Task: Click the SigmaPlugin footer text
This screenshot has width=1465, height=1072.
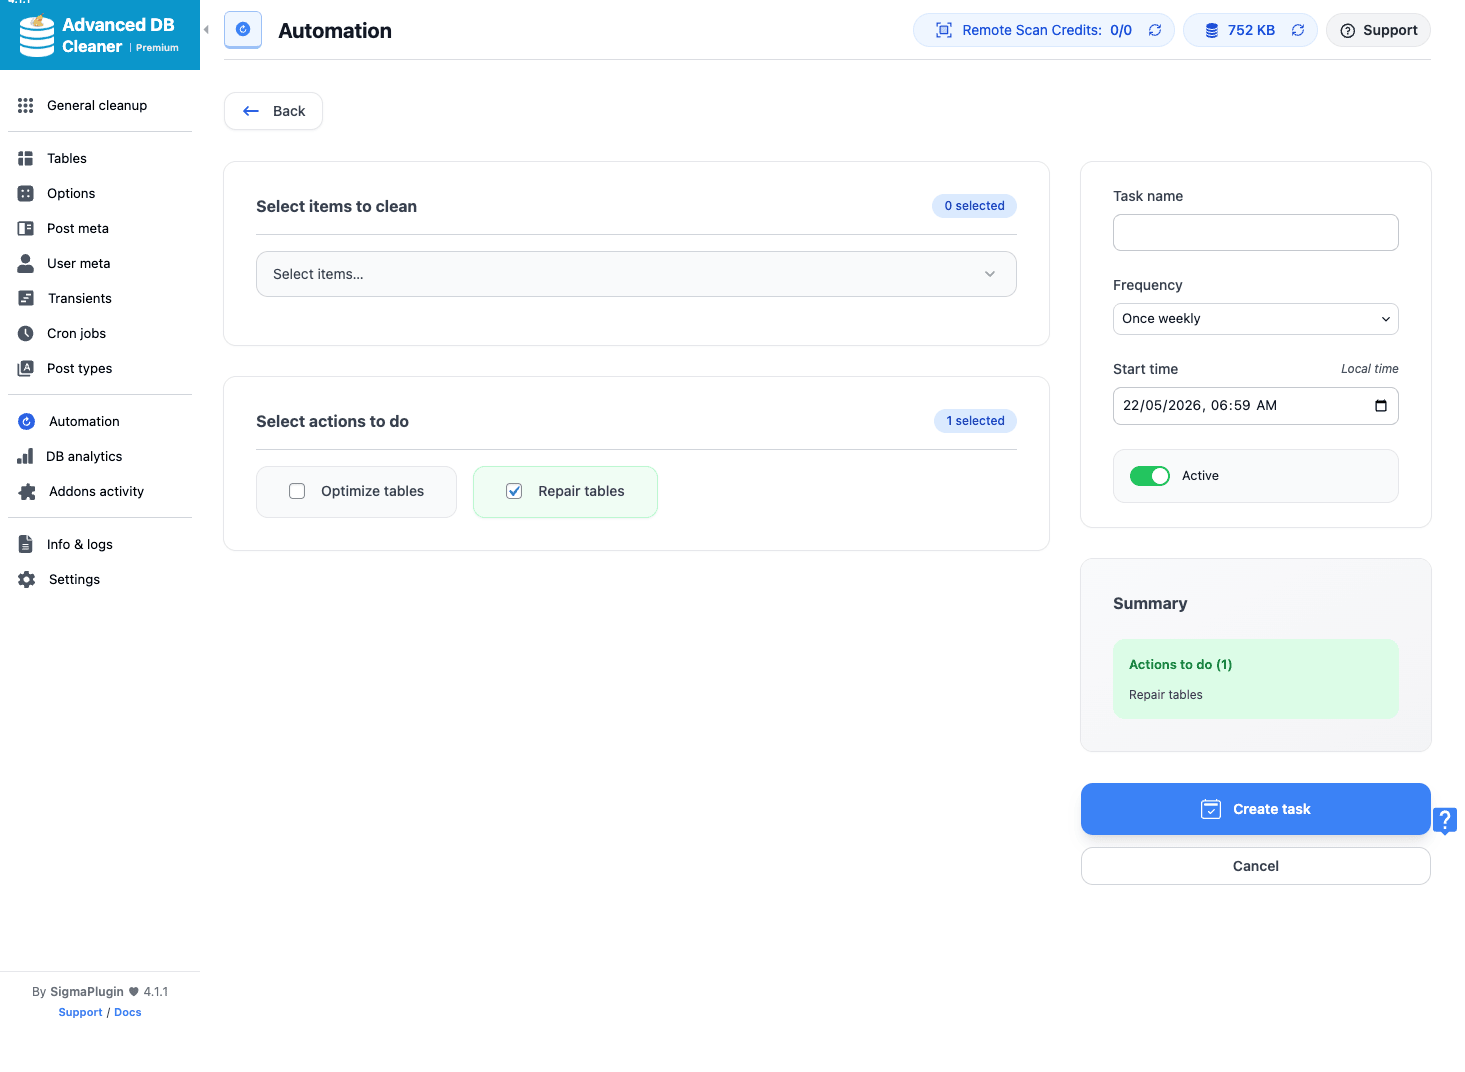Action: 87,992
